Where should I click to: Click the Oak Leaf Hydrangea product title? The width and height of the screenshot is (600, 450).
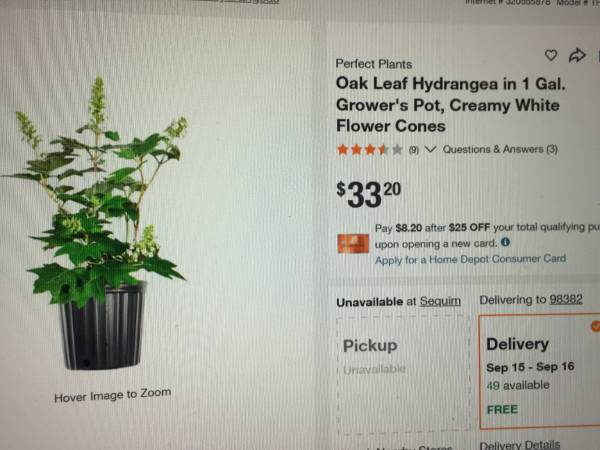(x=450, y=105)
